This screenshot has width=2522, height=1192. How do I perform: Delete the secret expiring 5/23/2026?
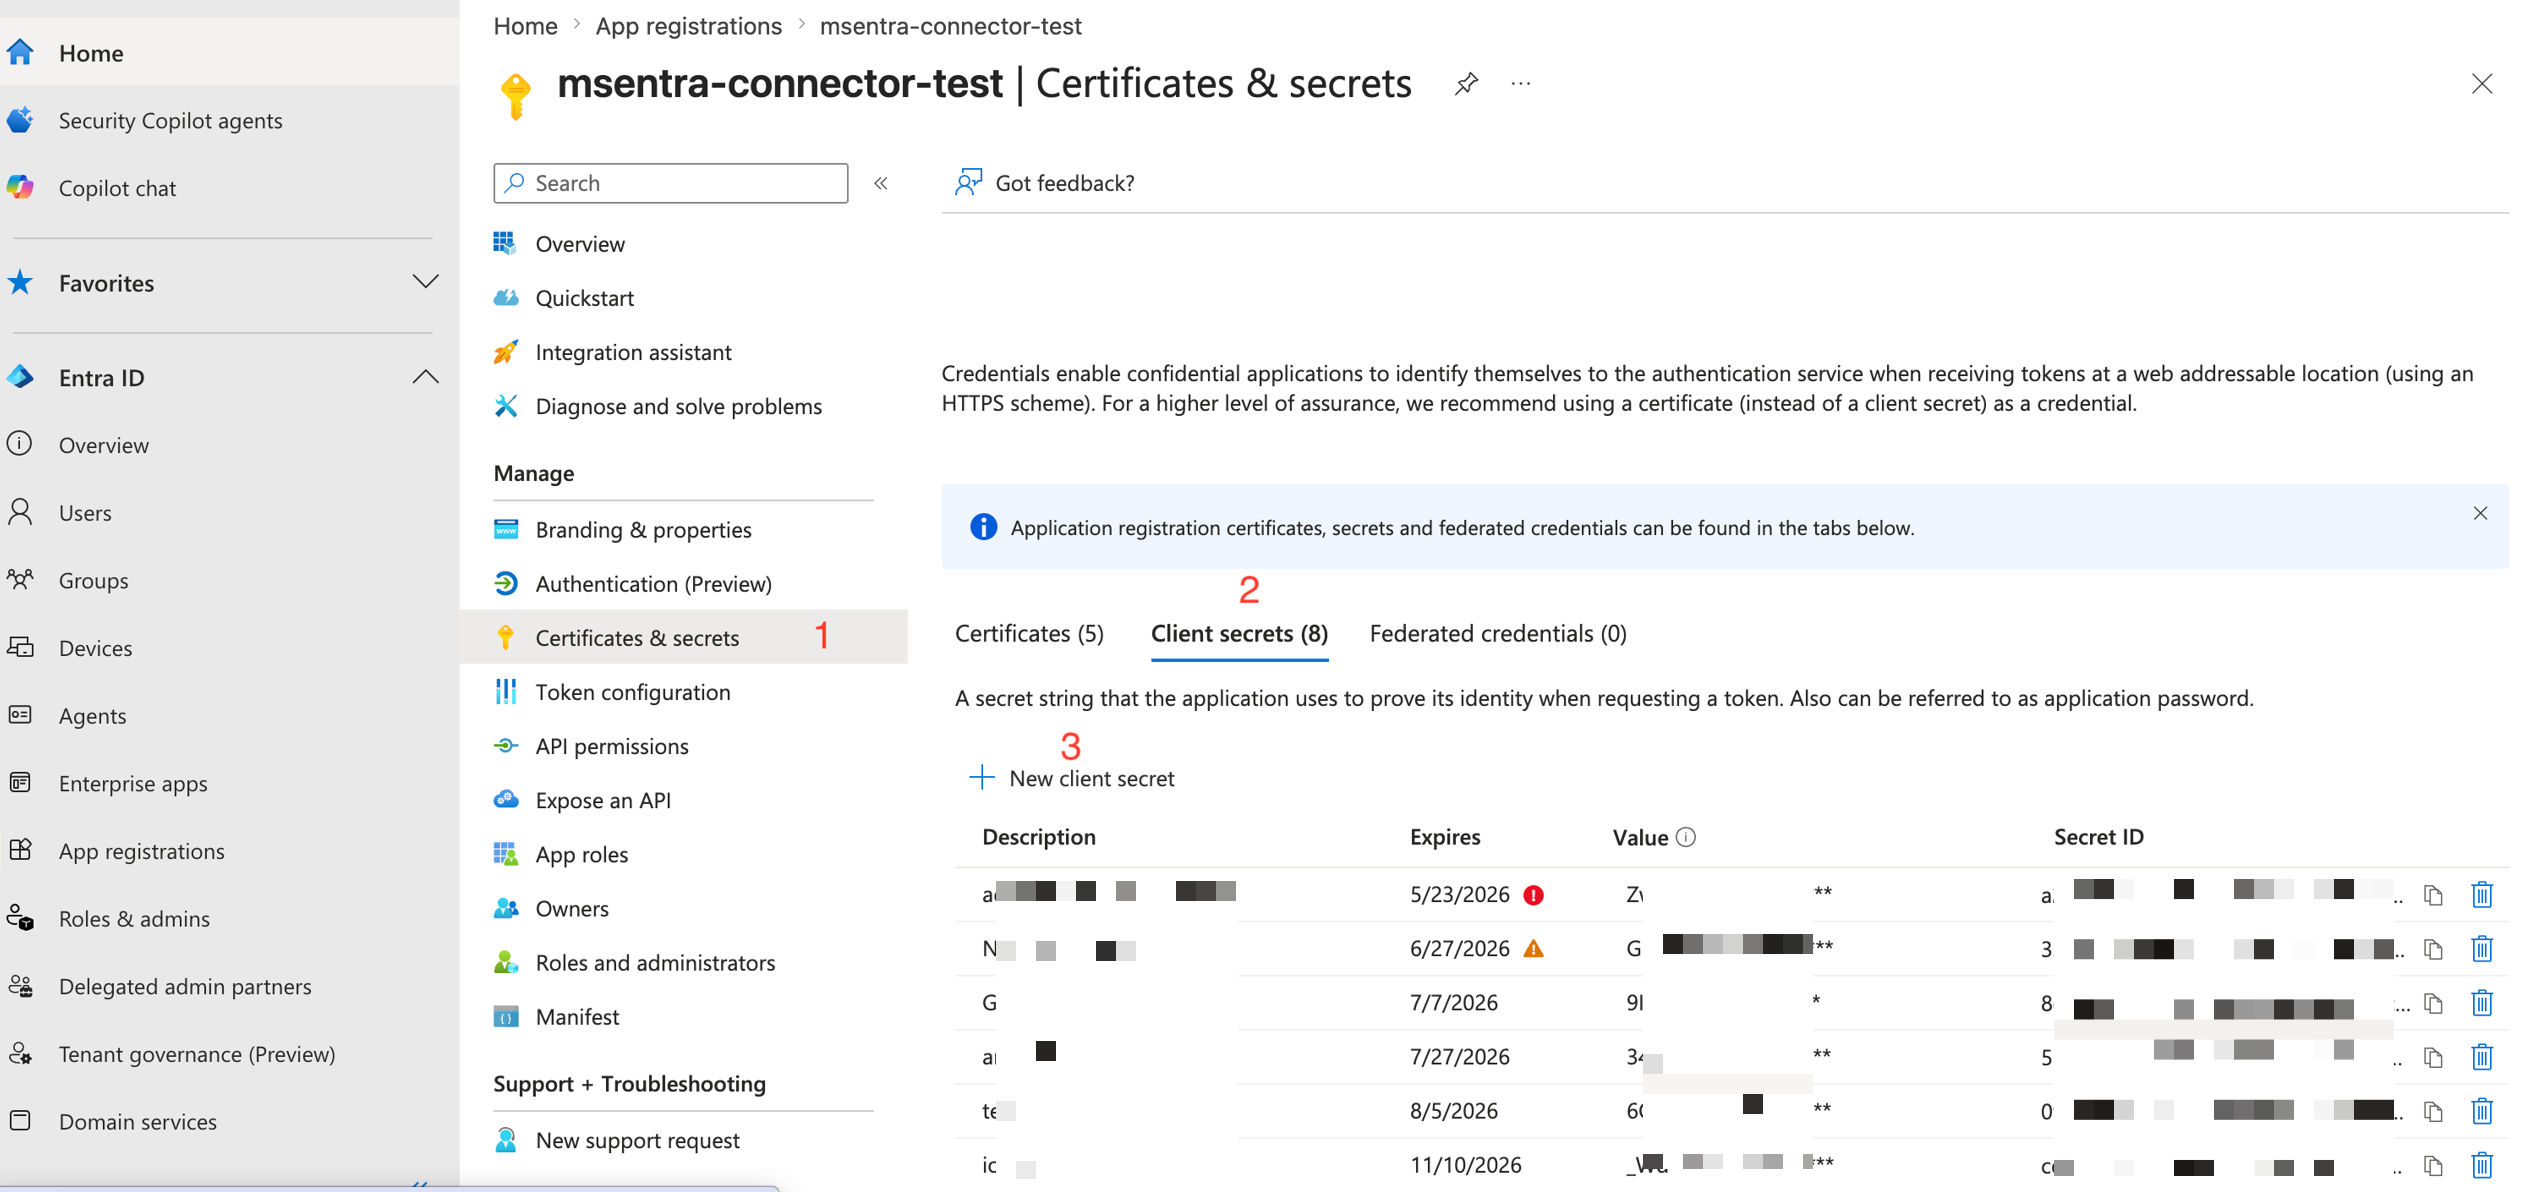2482,895
